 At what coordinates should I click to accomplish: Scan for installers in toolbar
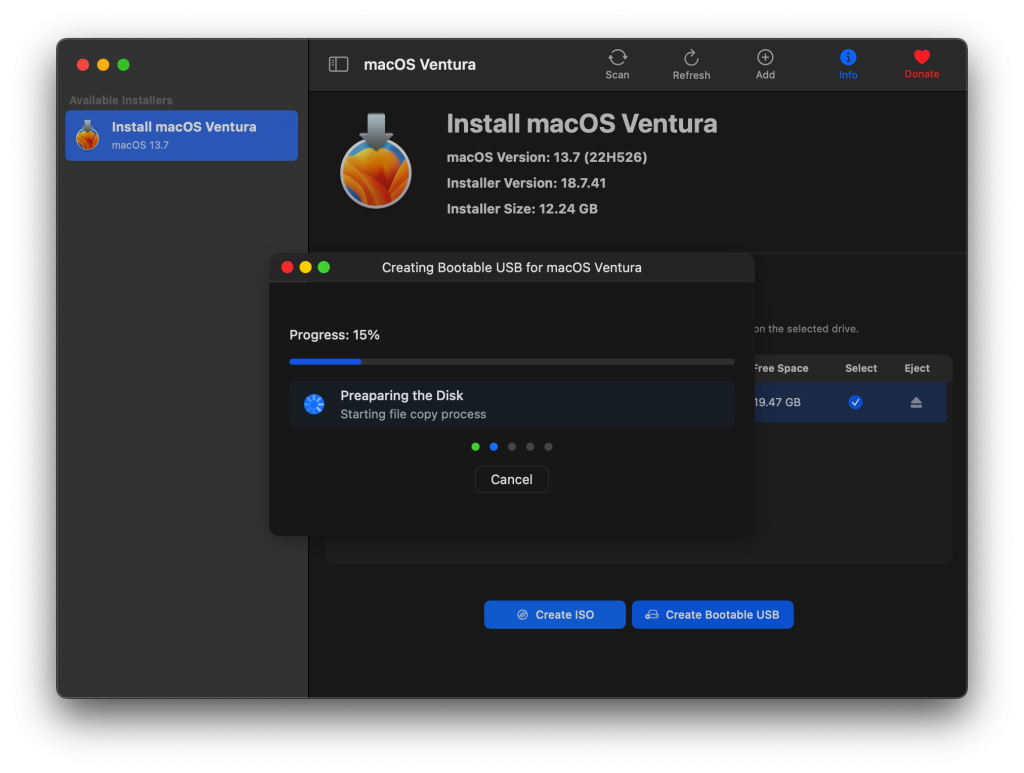[617, 65]
